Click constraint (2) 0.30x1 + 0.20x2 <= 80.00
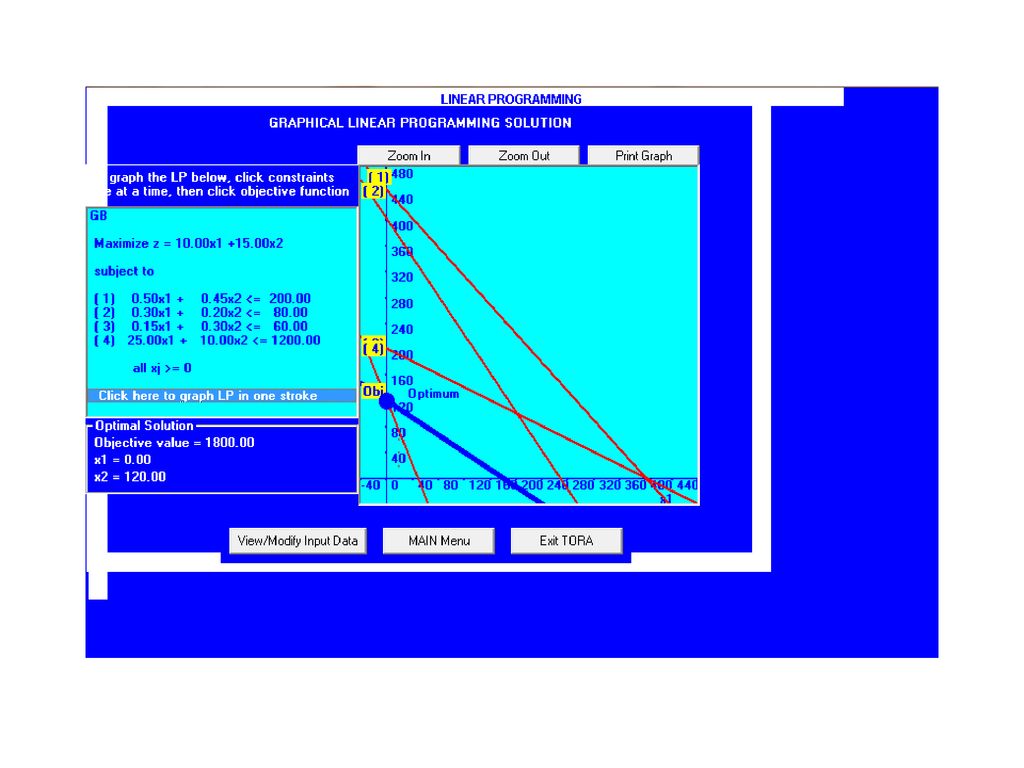 pos(201,312)
